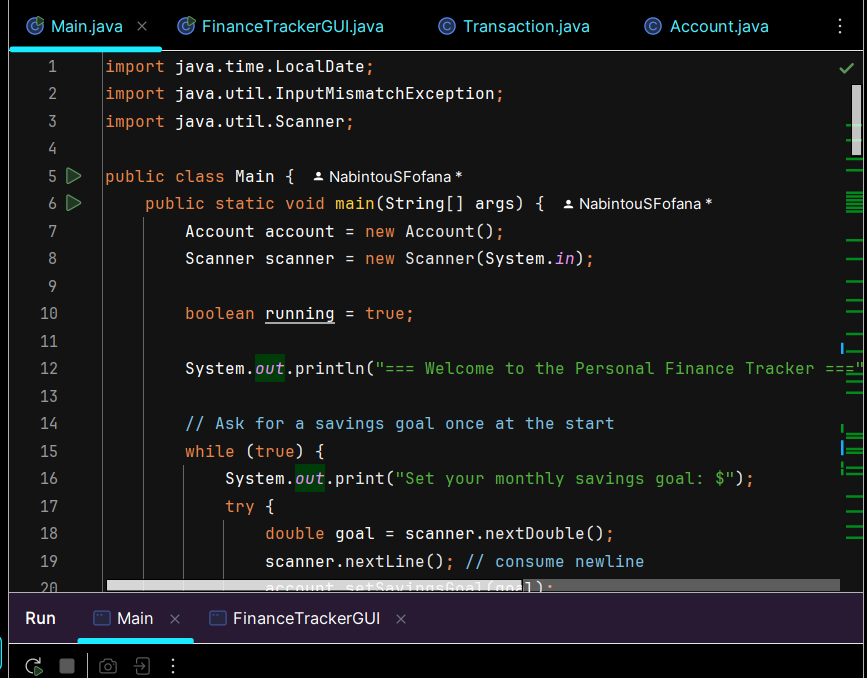Open the editor tabs options menu
The image size is (867, 678).
(x=839, y=26)
